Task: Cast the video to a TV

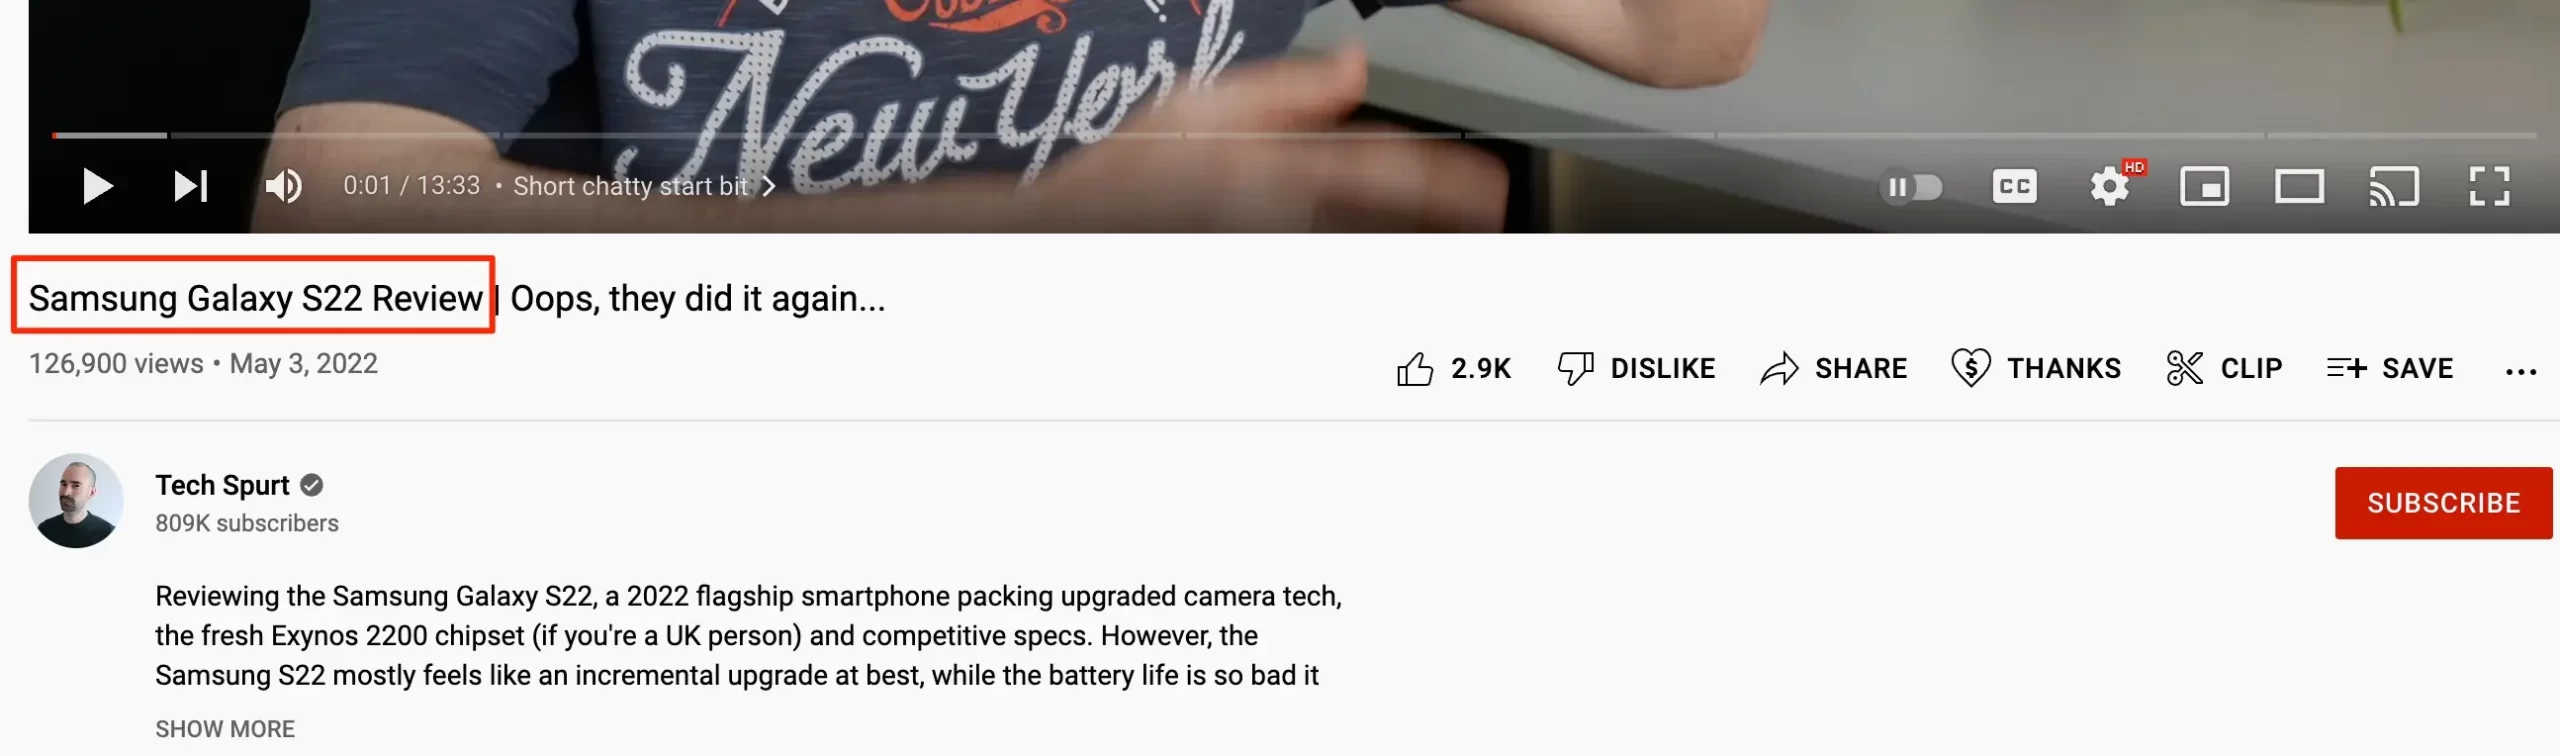Action: click(x=2394, y=187)
